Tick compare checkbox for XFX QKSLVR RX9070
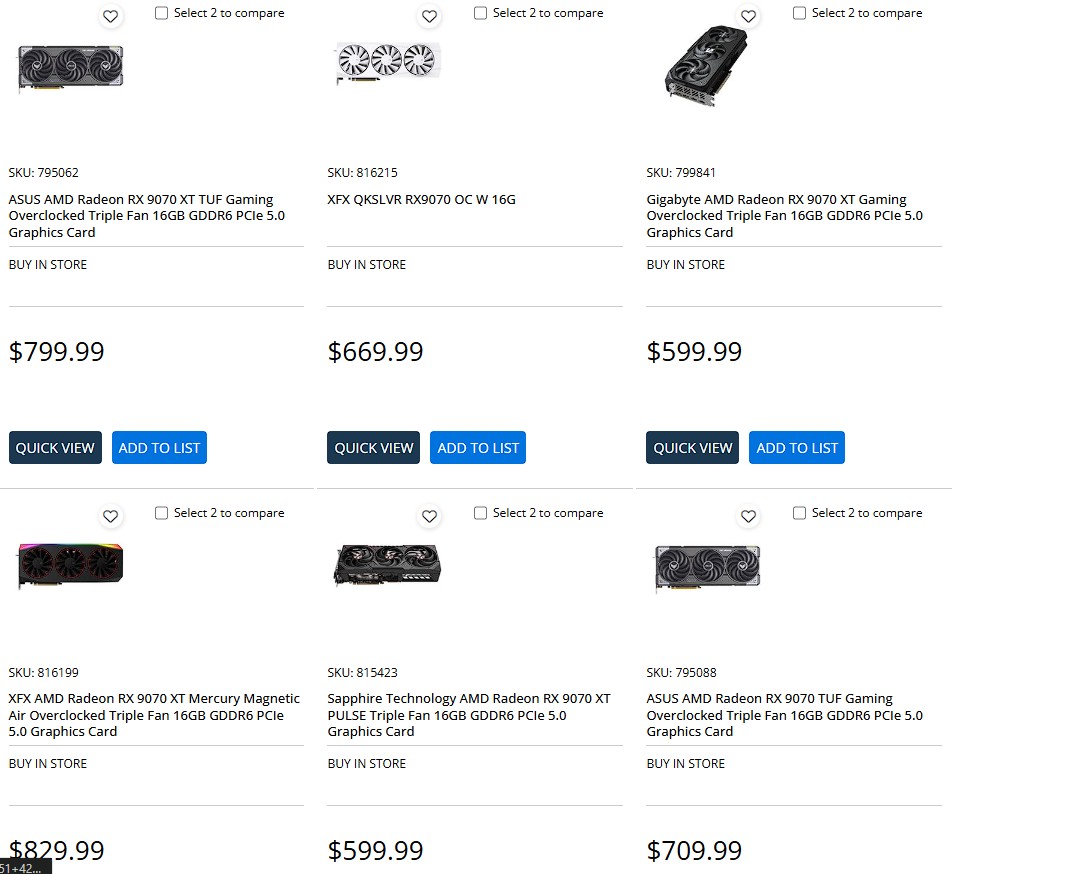The image size is (1065, 874). pyautogui.click(x=480, y=13)
